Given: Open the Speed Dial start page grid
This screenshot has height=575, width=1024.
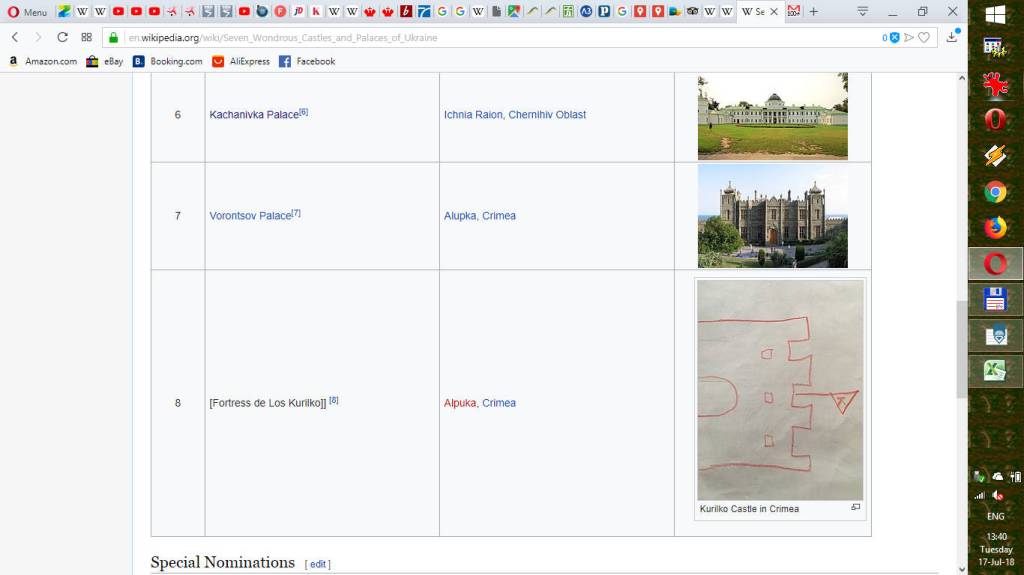Looking at the screenshot, I should click(x=87, y=37).
